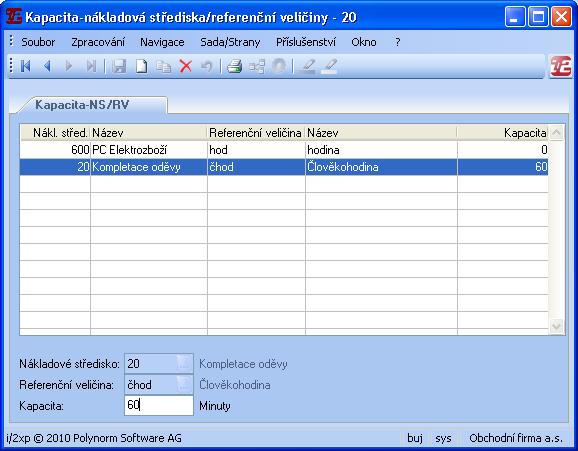Open the Zpracování menu

click(x=98, y=42)
